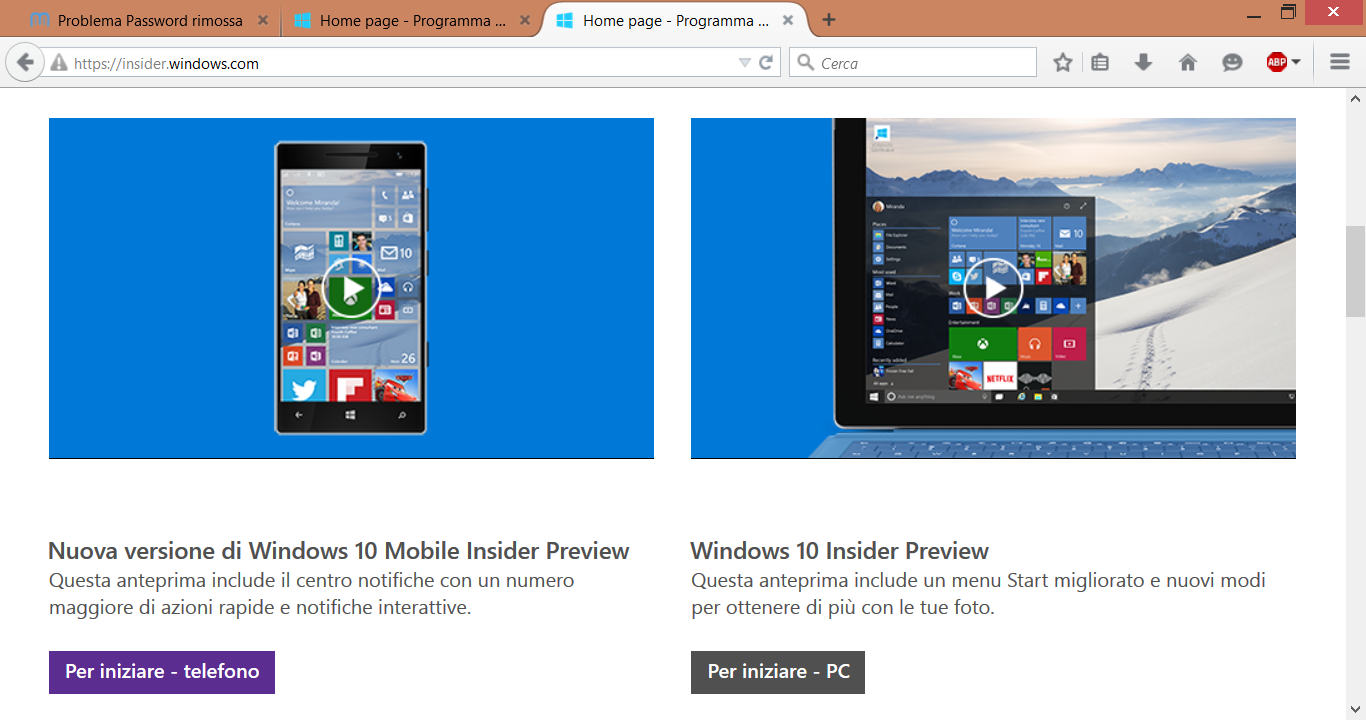Click Nuova versione di Windows 10 Mobile heading

point(339,551)
